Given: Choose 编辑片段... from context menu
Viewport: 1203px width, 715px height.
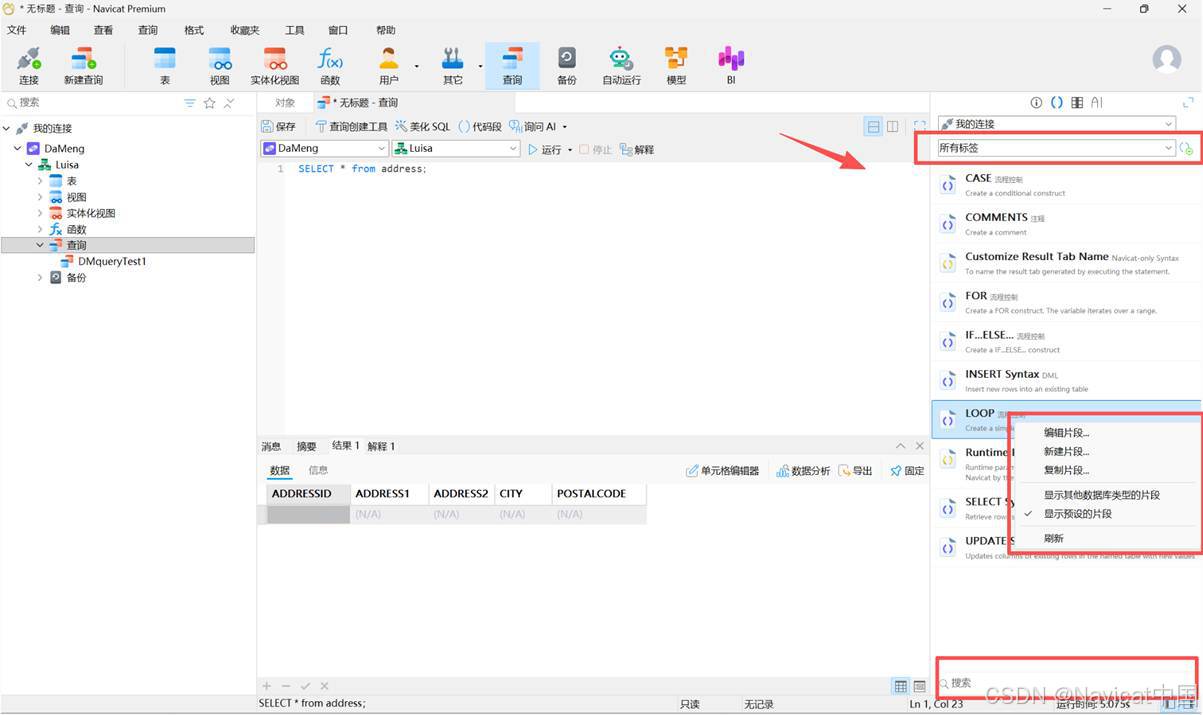Looking at the screenshot, I should pos(1067,433).
